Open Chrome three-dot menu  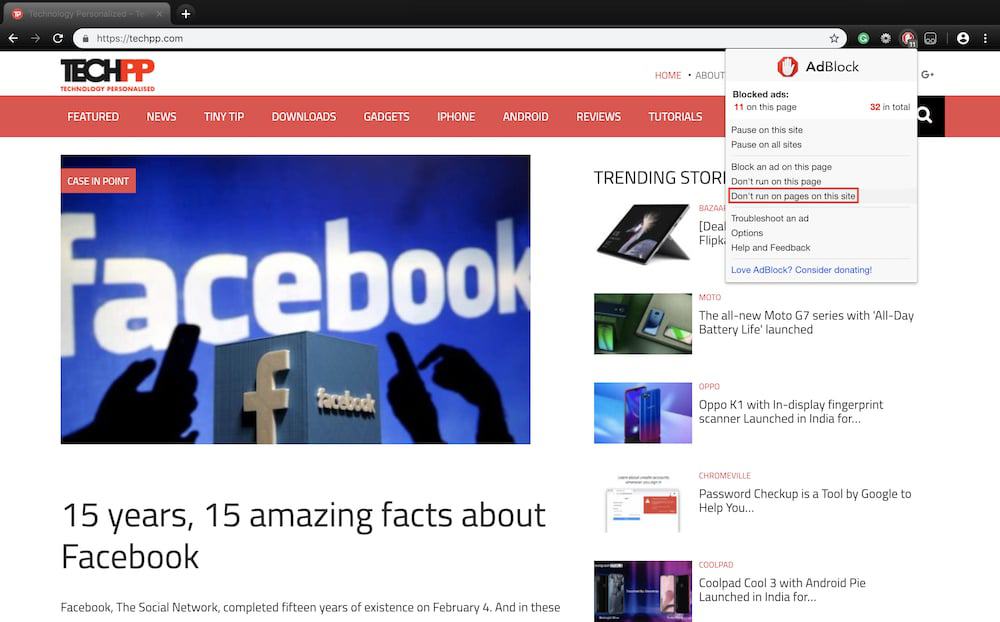click(985, 38)
